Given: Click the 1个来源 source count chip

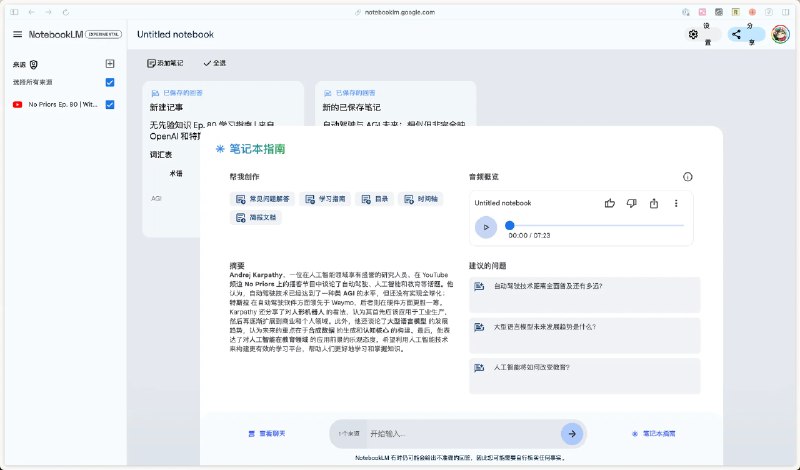Looking at the screenshot, I should click(348, 434).
